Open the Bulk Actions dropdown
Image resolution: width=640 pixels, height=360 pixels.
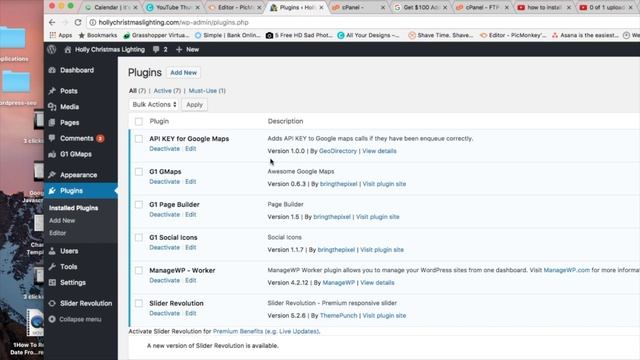pyautogui.click(x=154, y=104)
